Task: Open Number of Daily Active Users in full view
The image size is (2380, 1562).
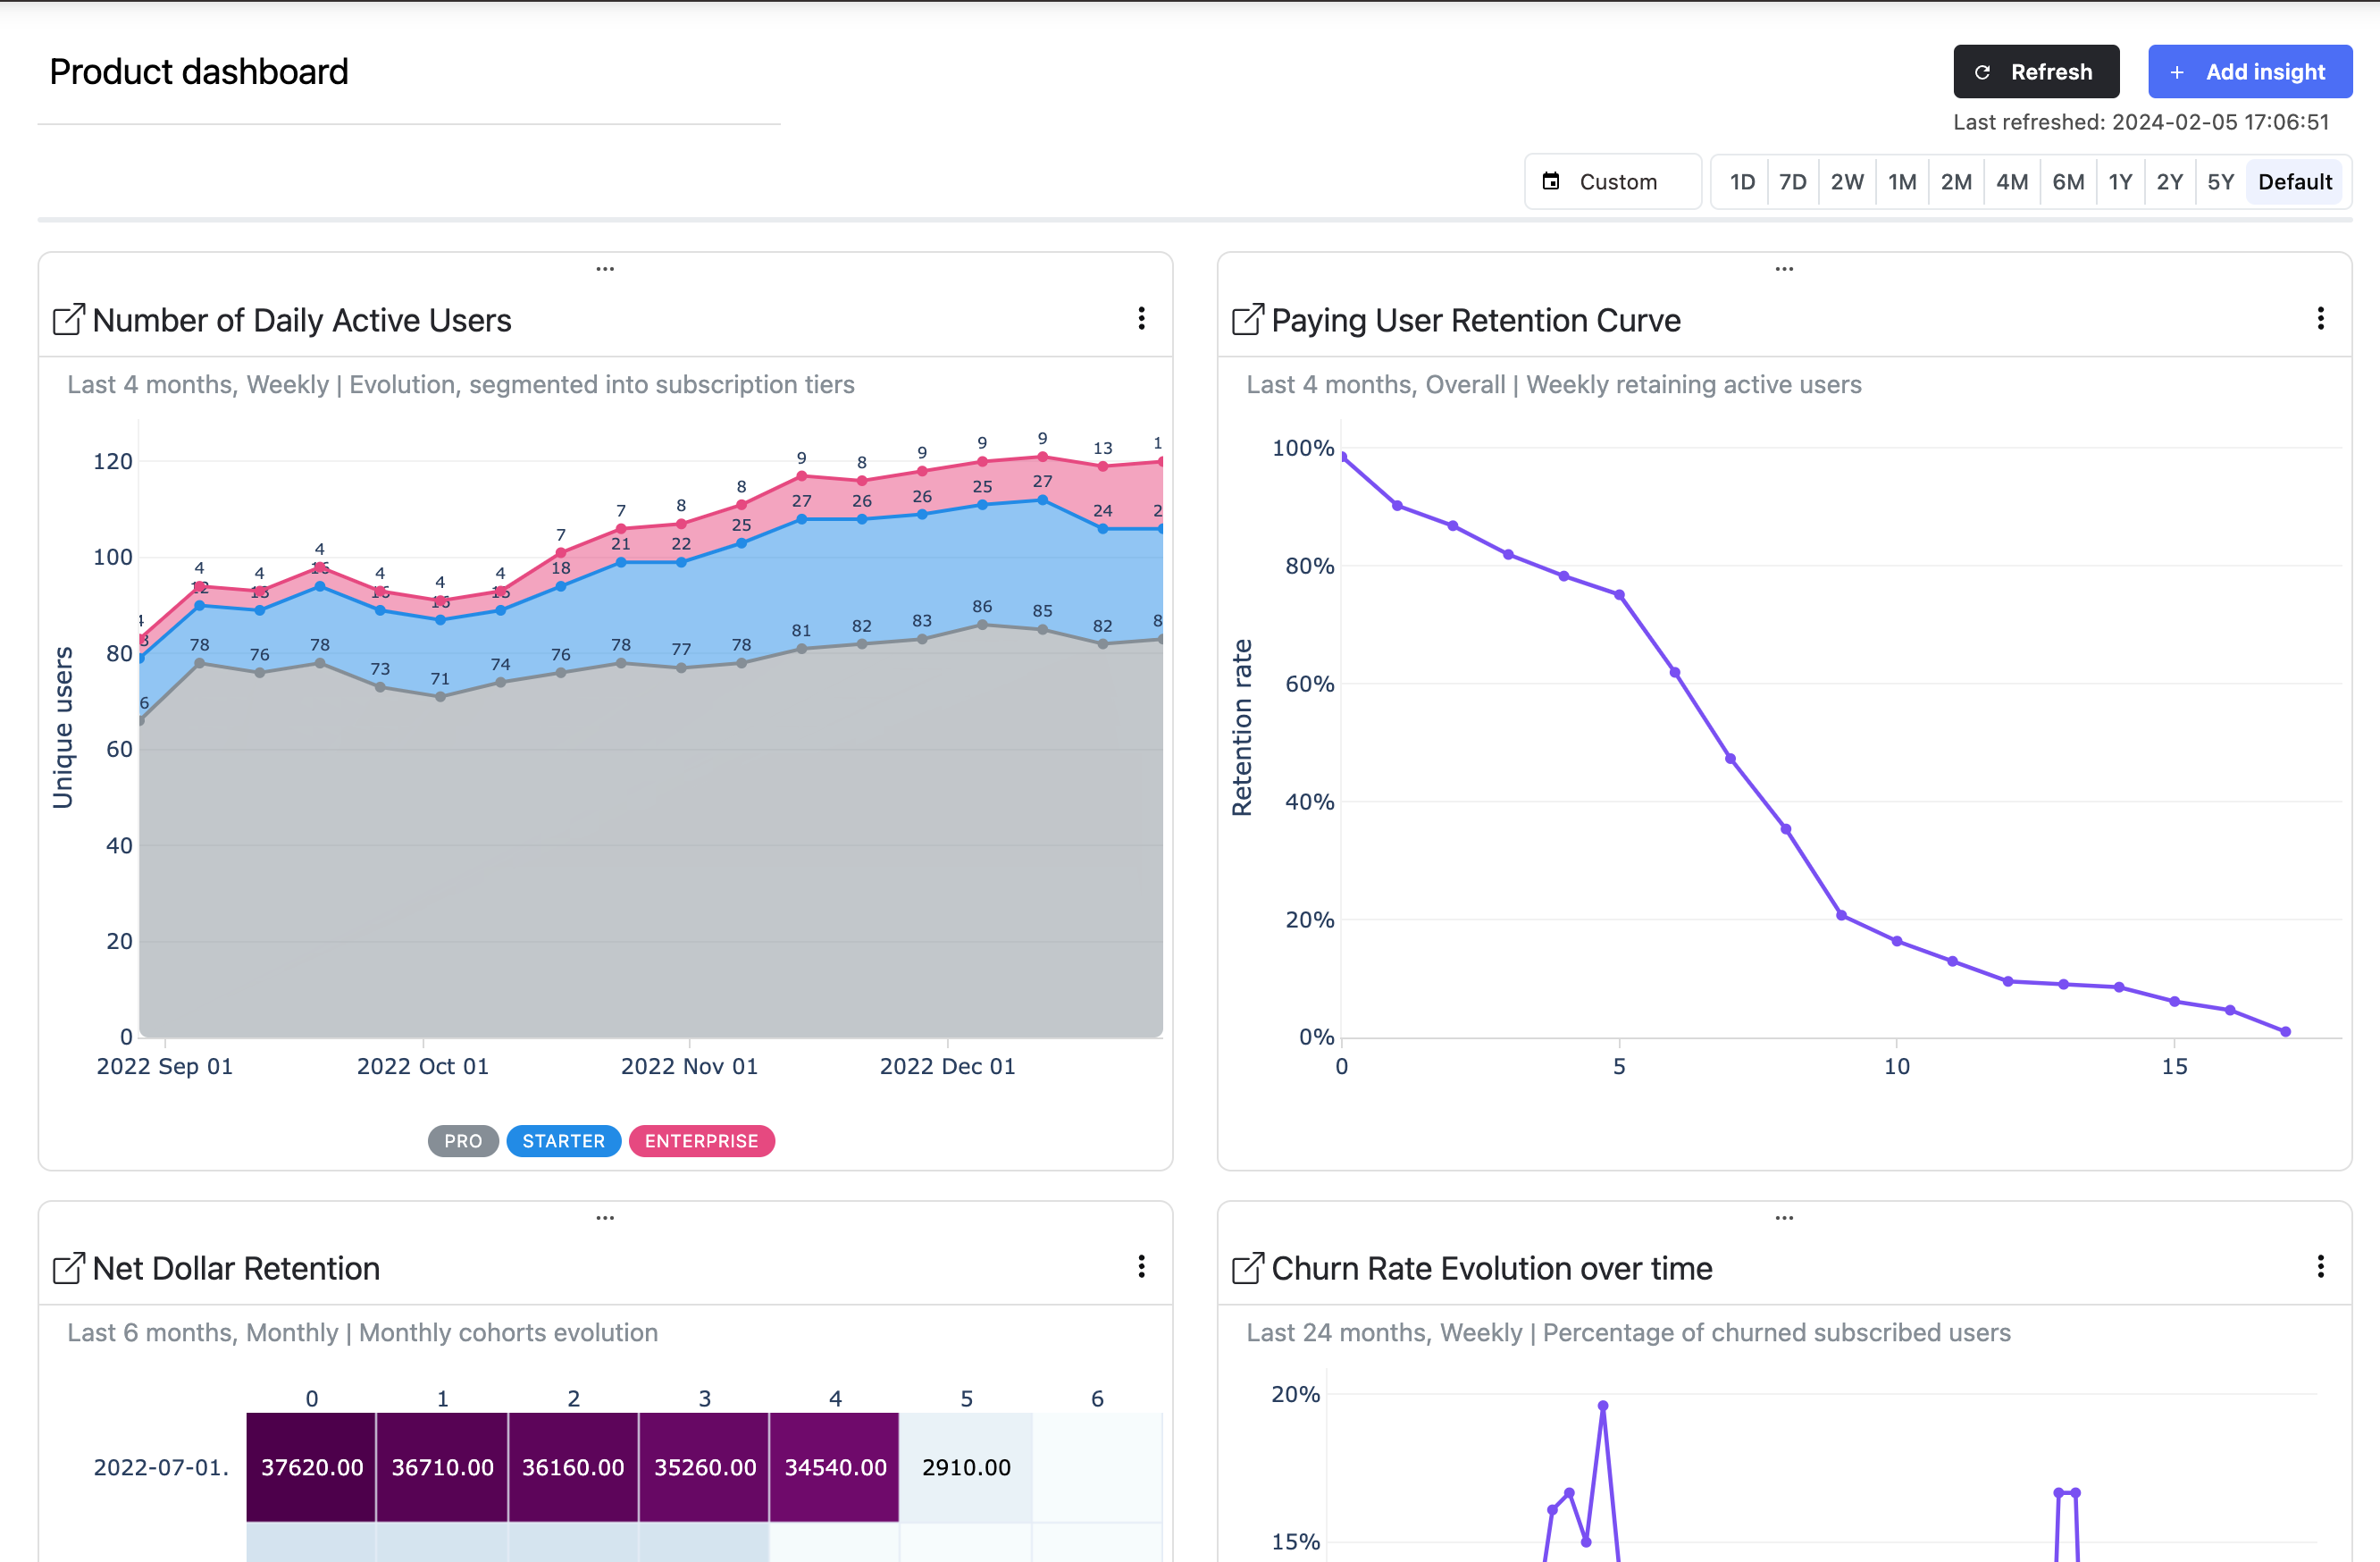Action: pos(68,319)
